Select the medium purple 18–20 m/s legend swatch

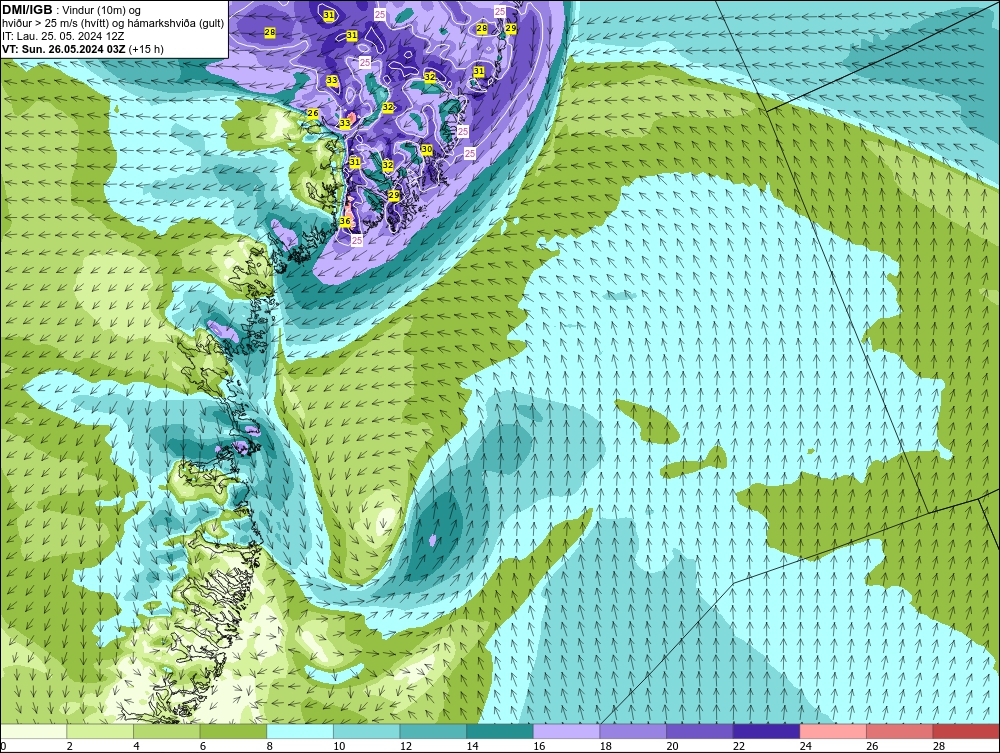point(633,731)
